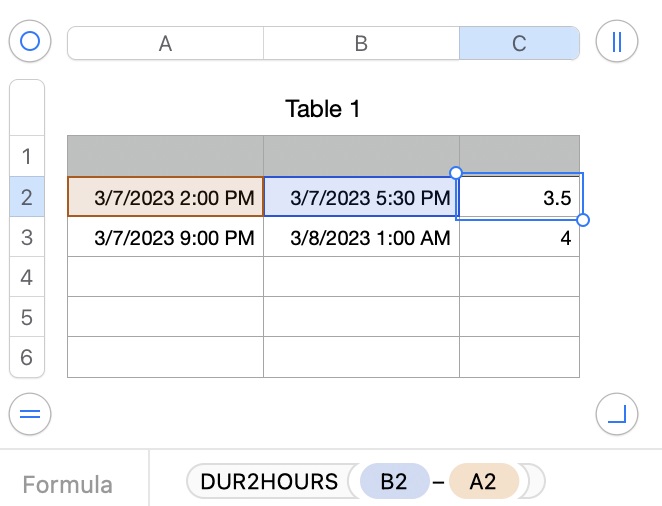Select column A header
Image resolution: width=662 pixels, height=506 pixels.
pyautogui.click(x=165, y=43)
